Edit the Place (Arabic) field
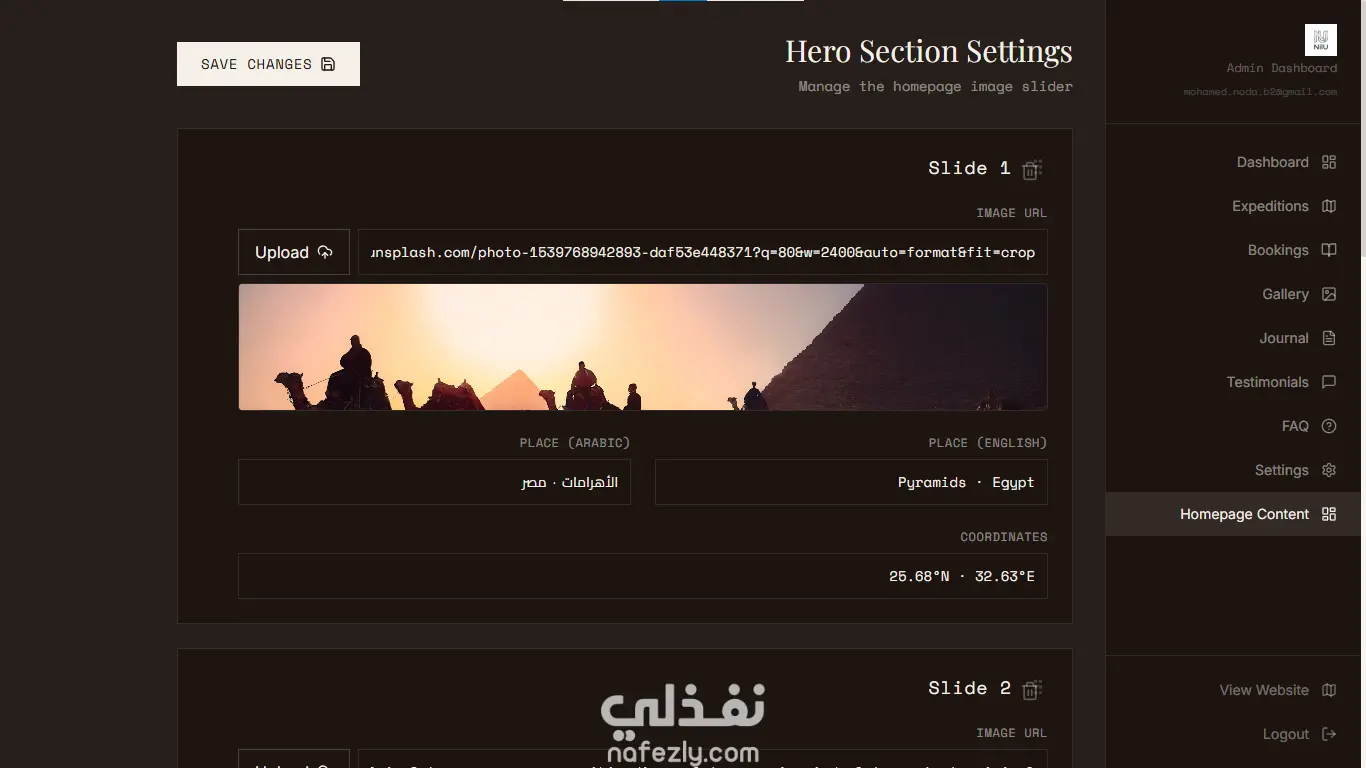The width and height of the screenshot is (1366, 768). pos(434,482)
